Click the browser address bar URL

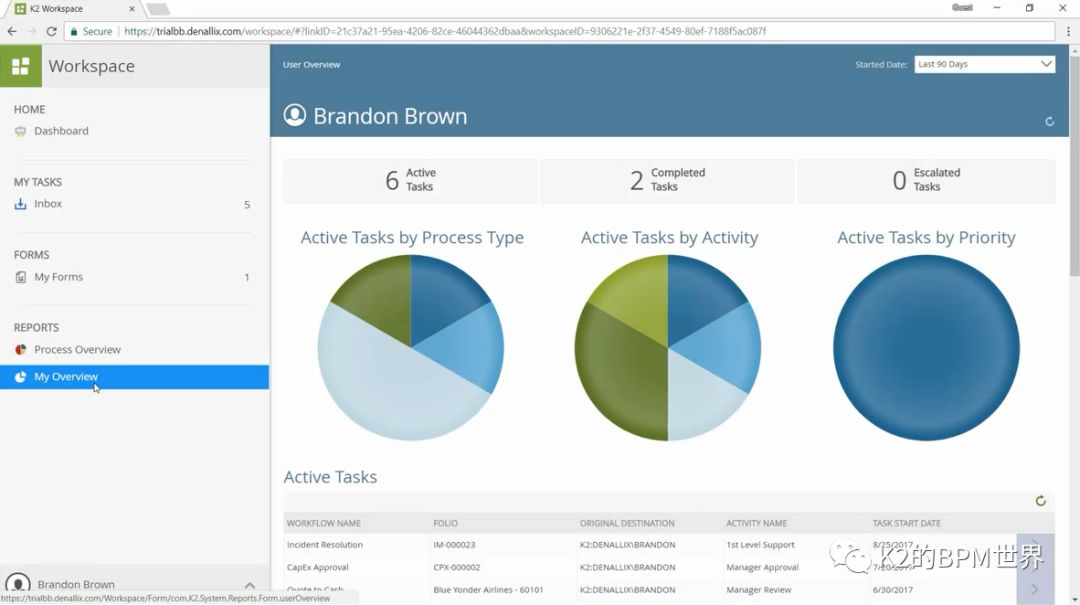tap(445, 31)
